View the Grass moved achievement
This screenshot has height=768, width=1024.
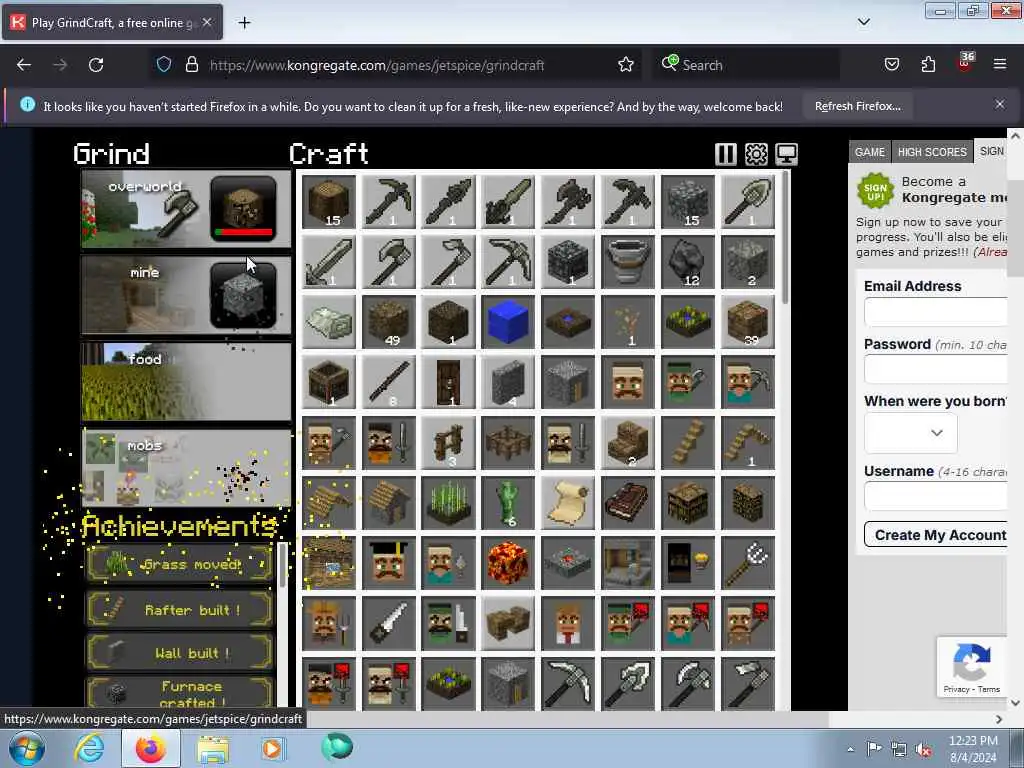point(180,564)
